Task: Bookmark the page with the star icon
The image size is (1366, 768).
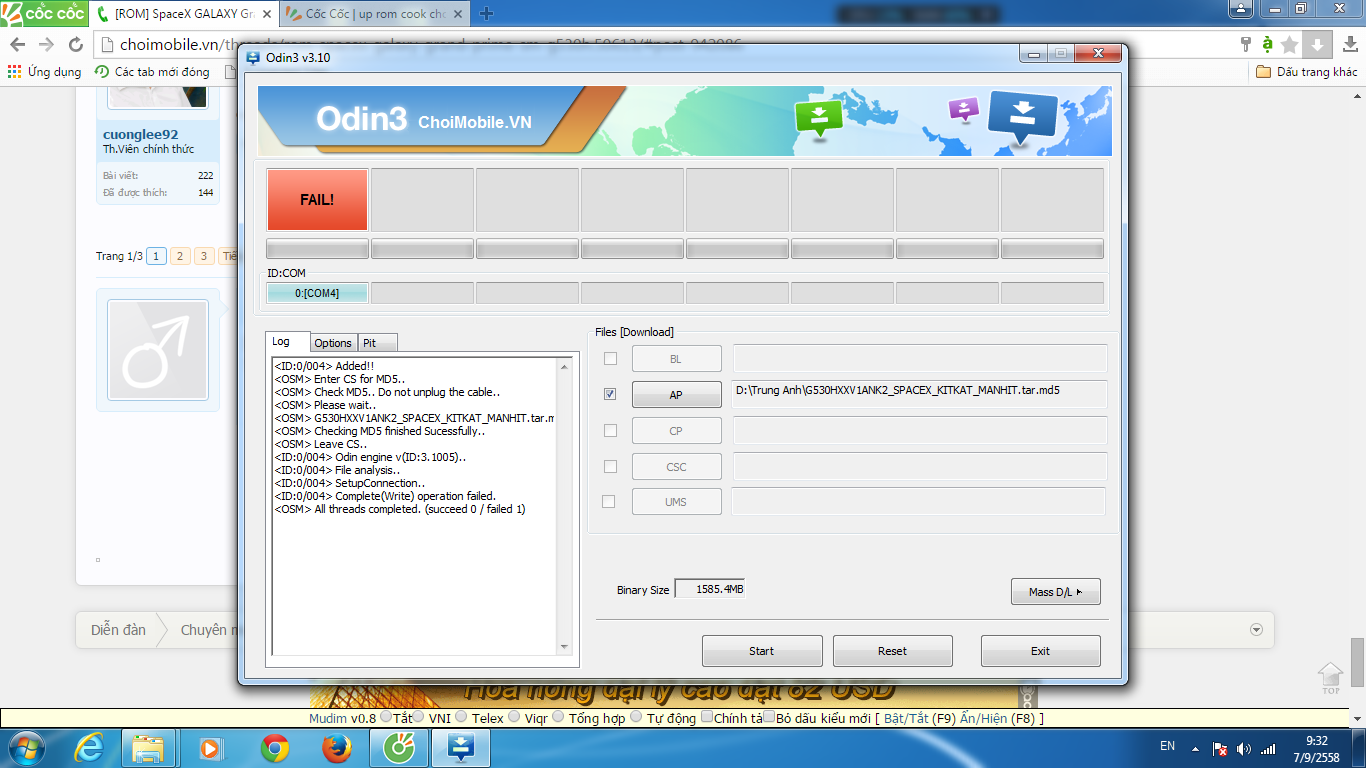Action: click(x=1290, y=45)
